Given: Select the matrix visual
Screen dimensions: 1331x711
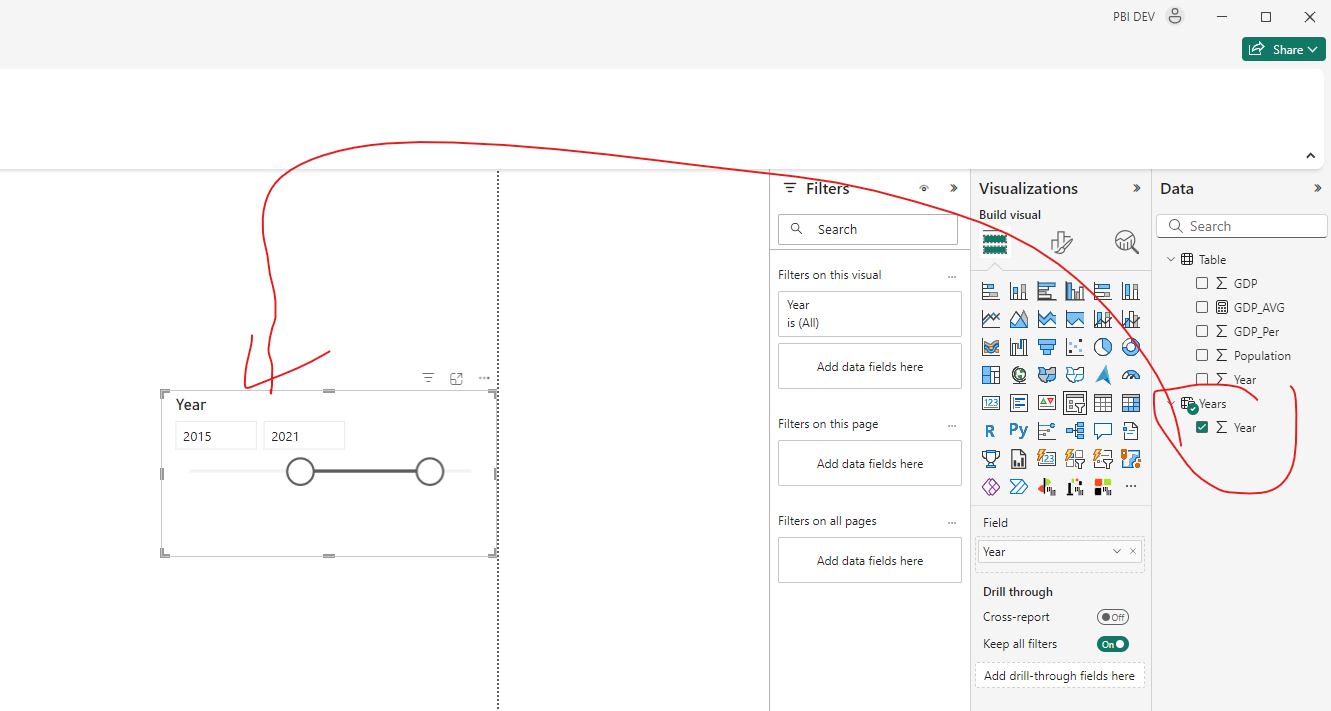Looking at the screenshot, I should point(1131,403).
